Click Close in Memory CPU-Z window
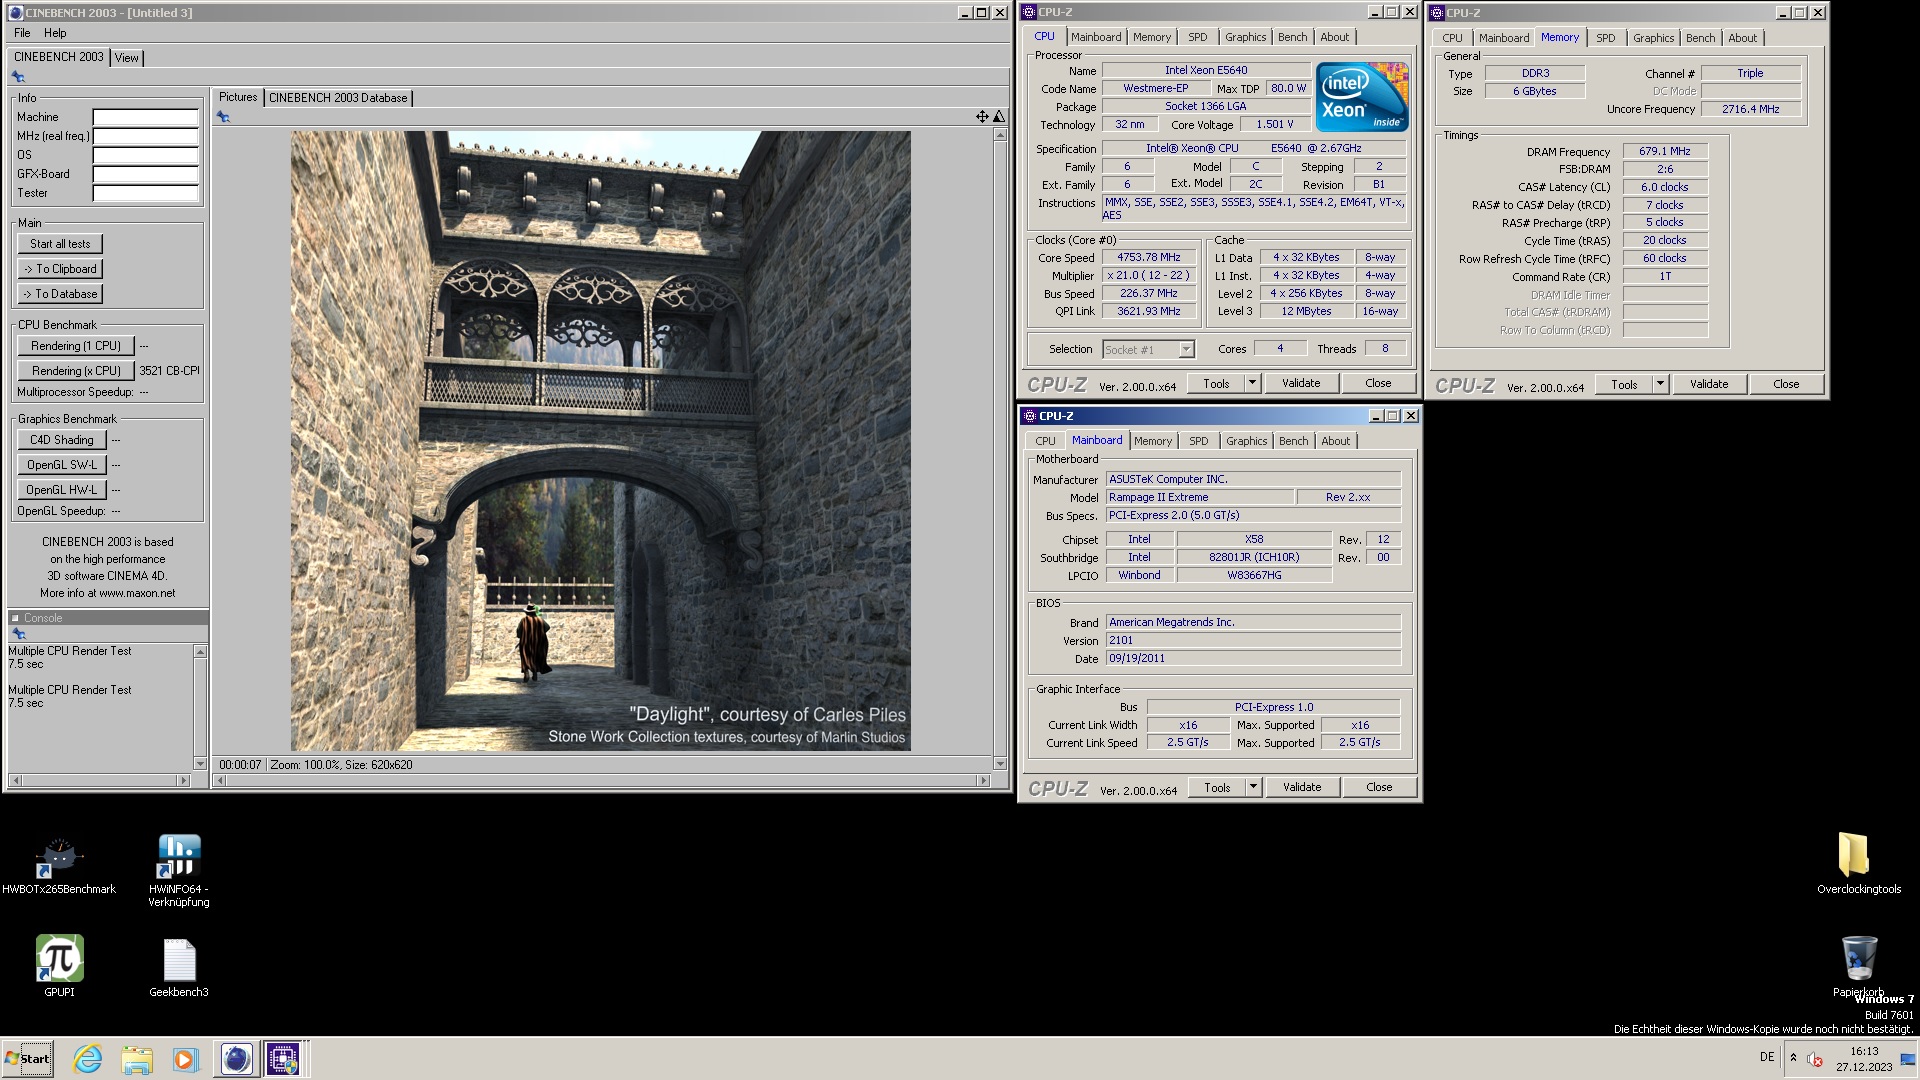Viewport: 1920px width, 1080px height. [1786, 384]
